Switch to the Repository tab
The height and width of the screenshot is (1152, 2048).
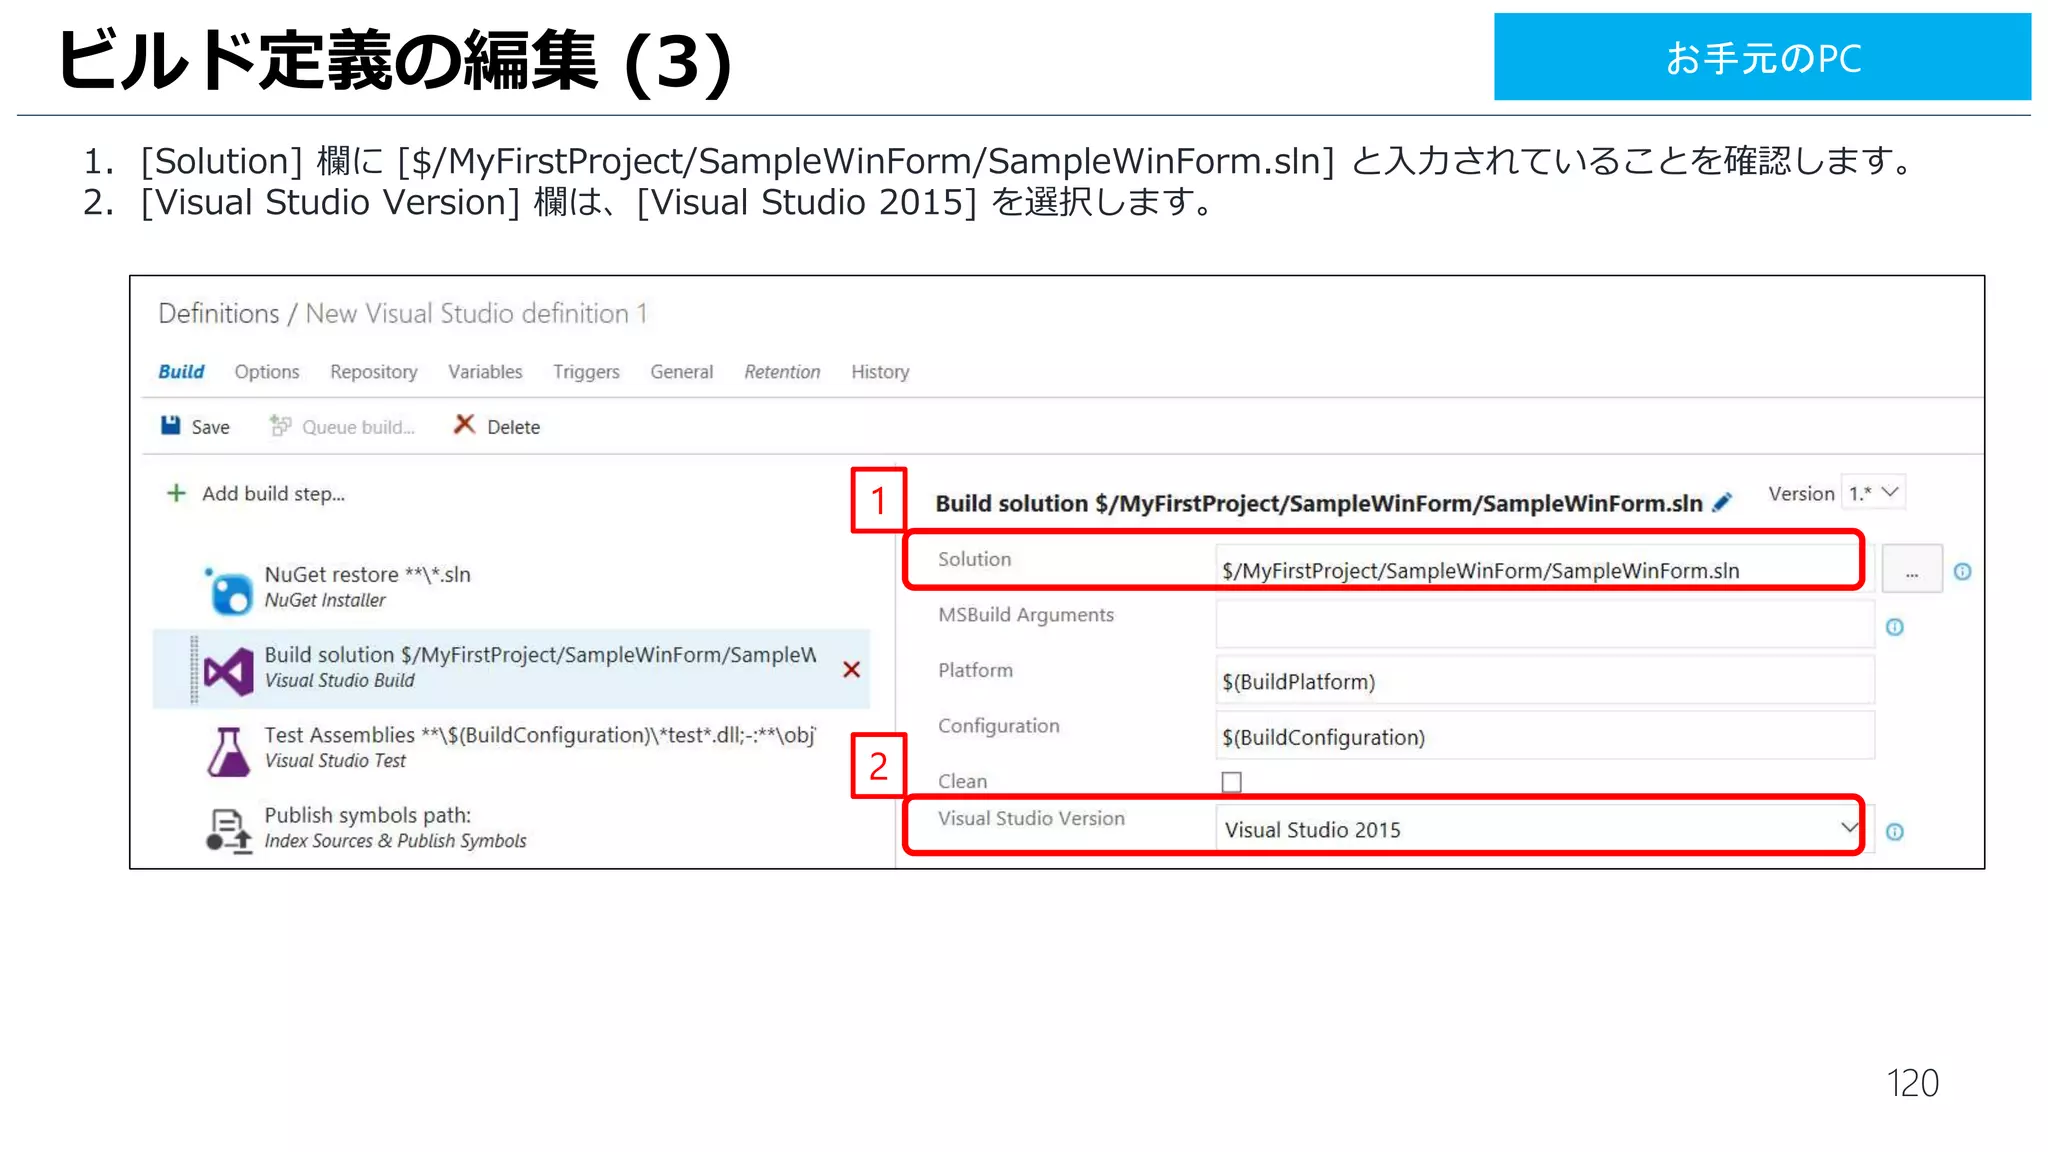[x=374, y=372]
